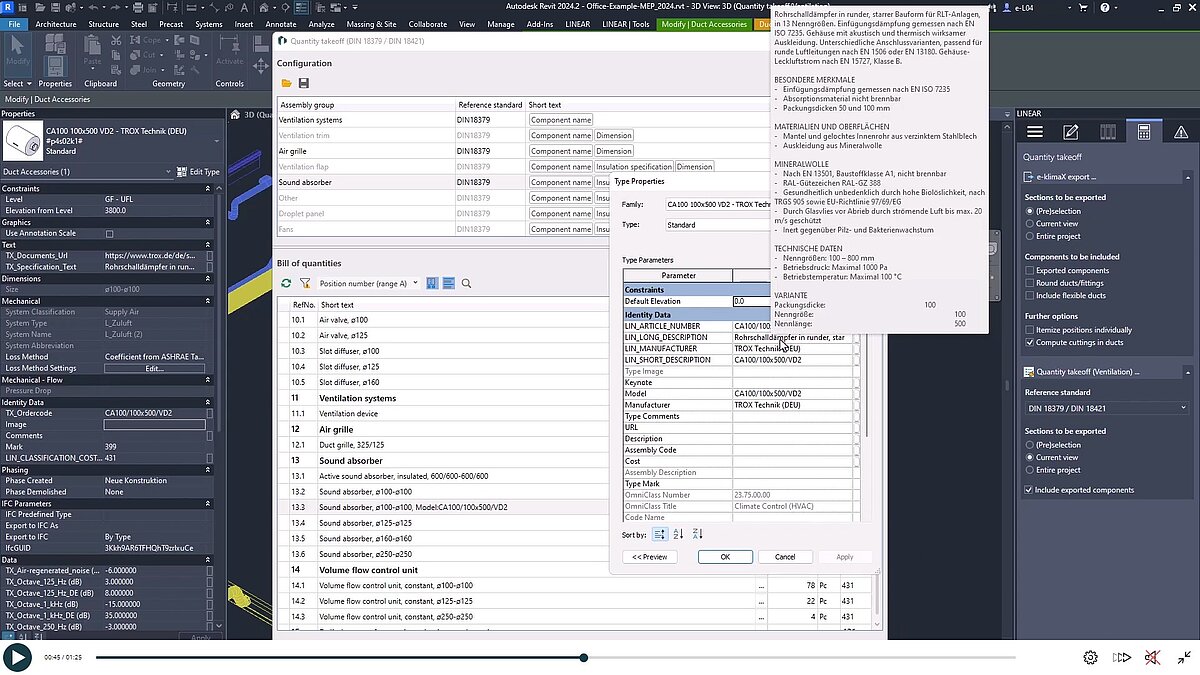Unmute the video player audio
The image size is (1200, 675).
coord(1153,657)
